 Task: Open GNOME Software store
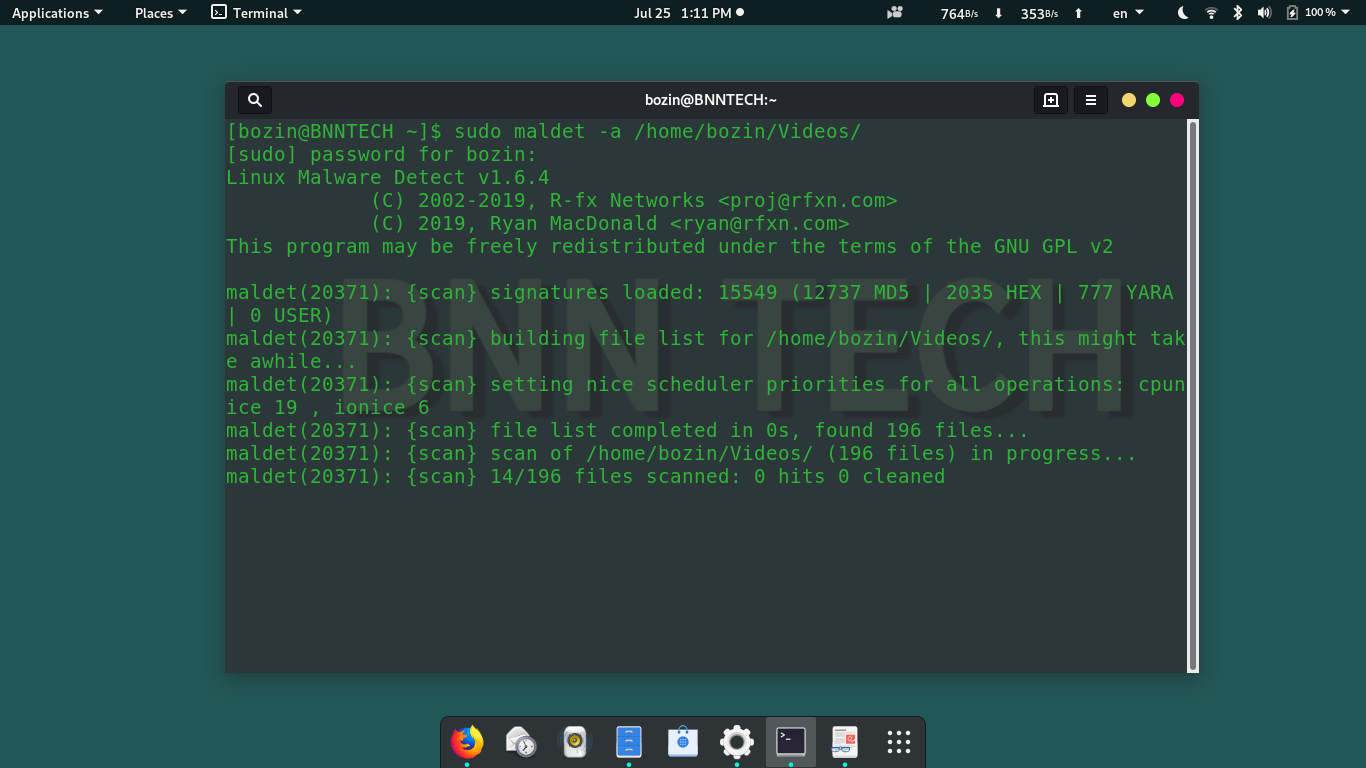(x=682, y=742)
